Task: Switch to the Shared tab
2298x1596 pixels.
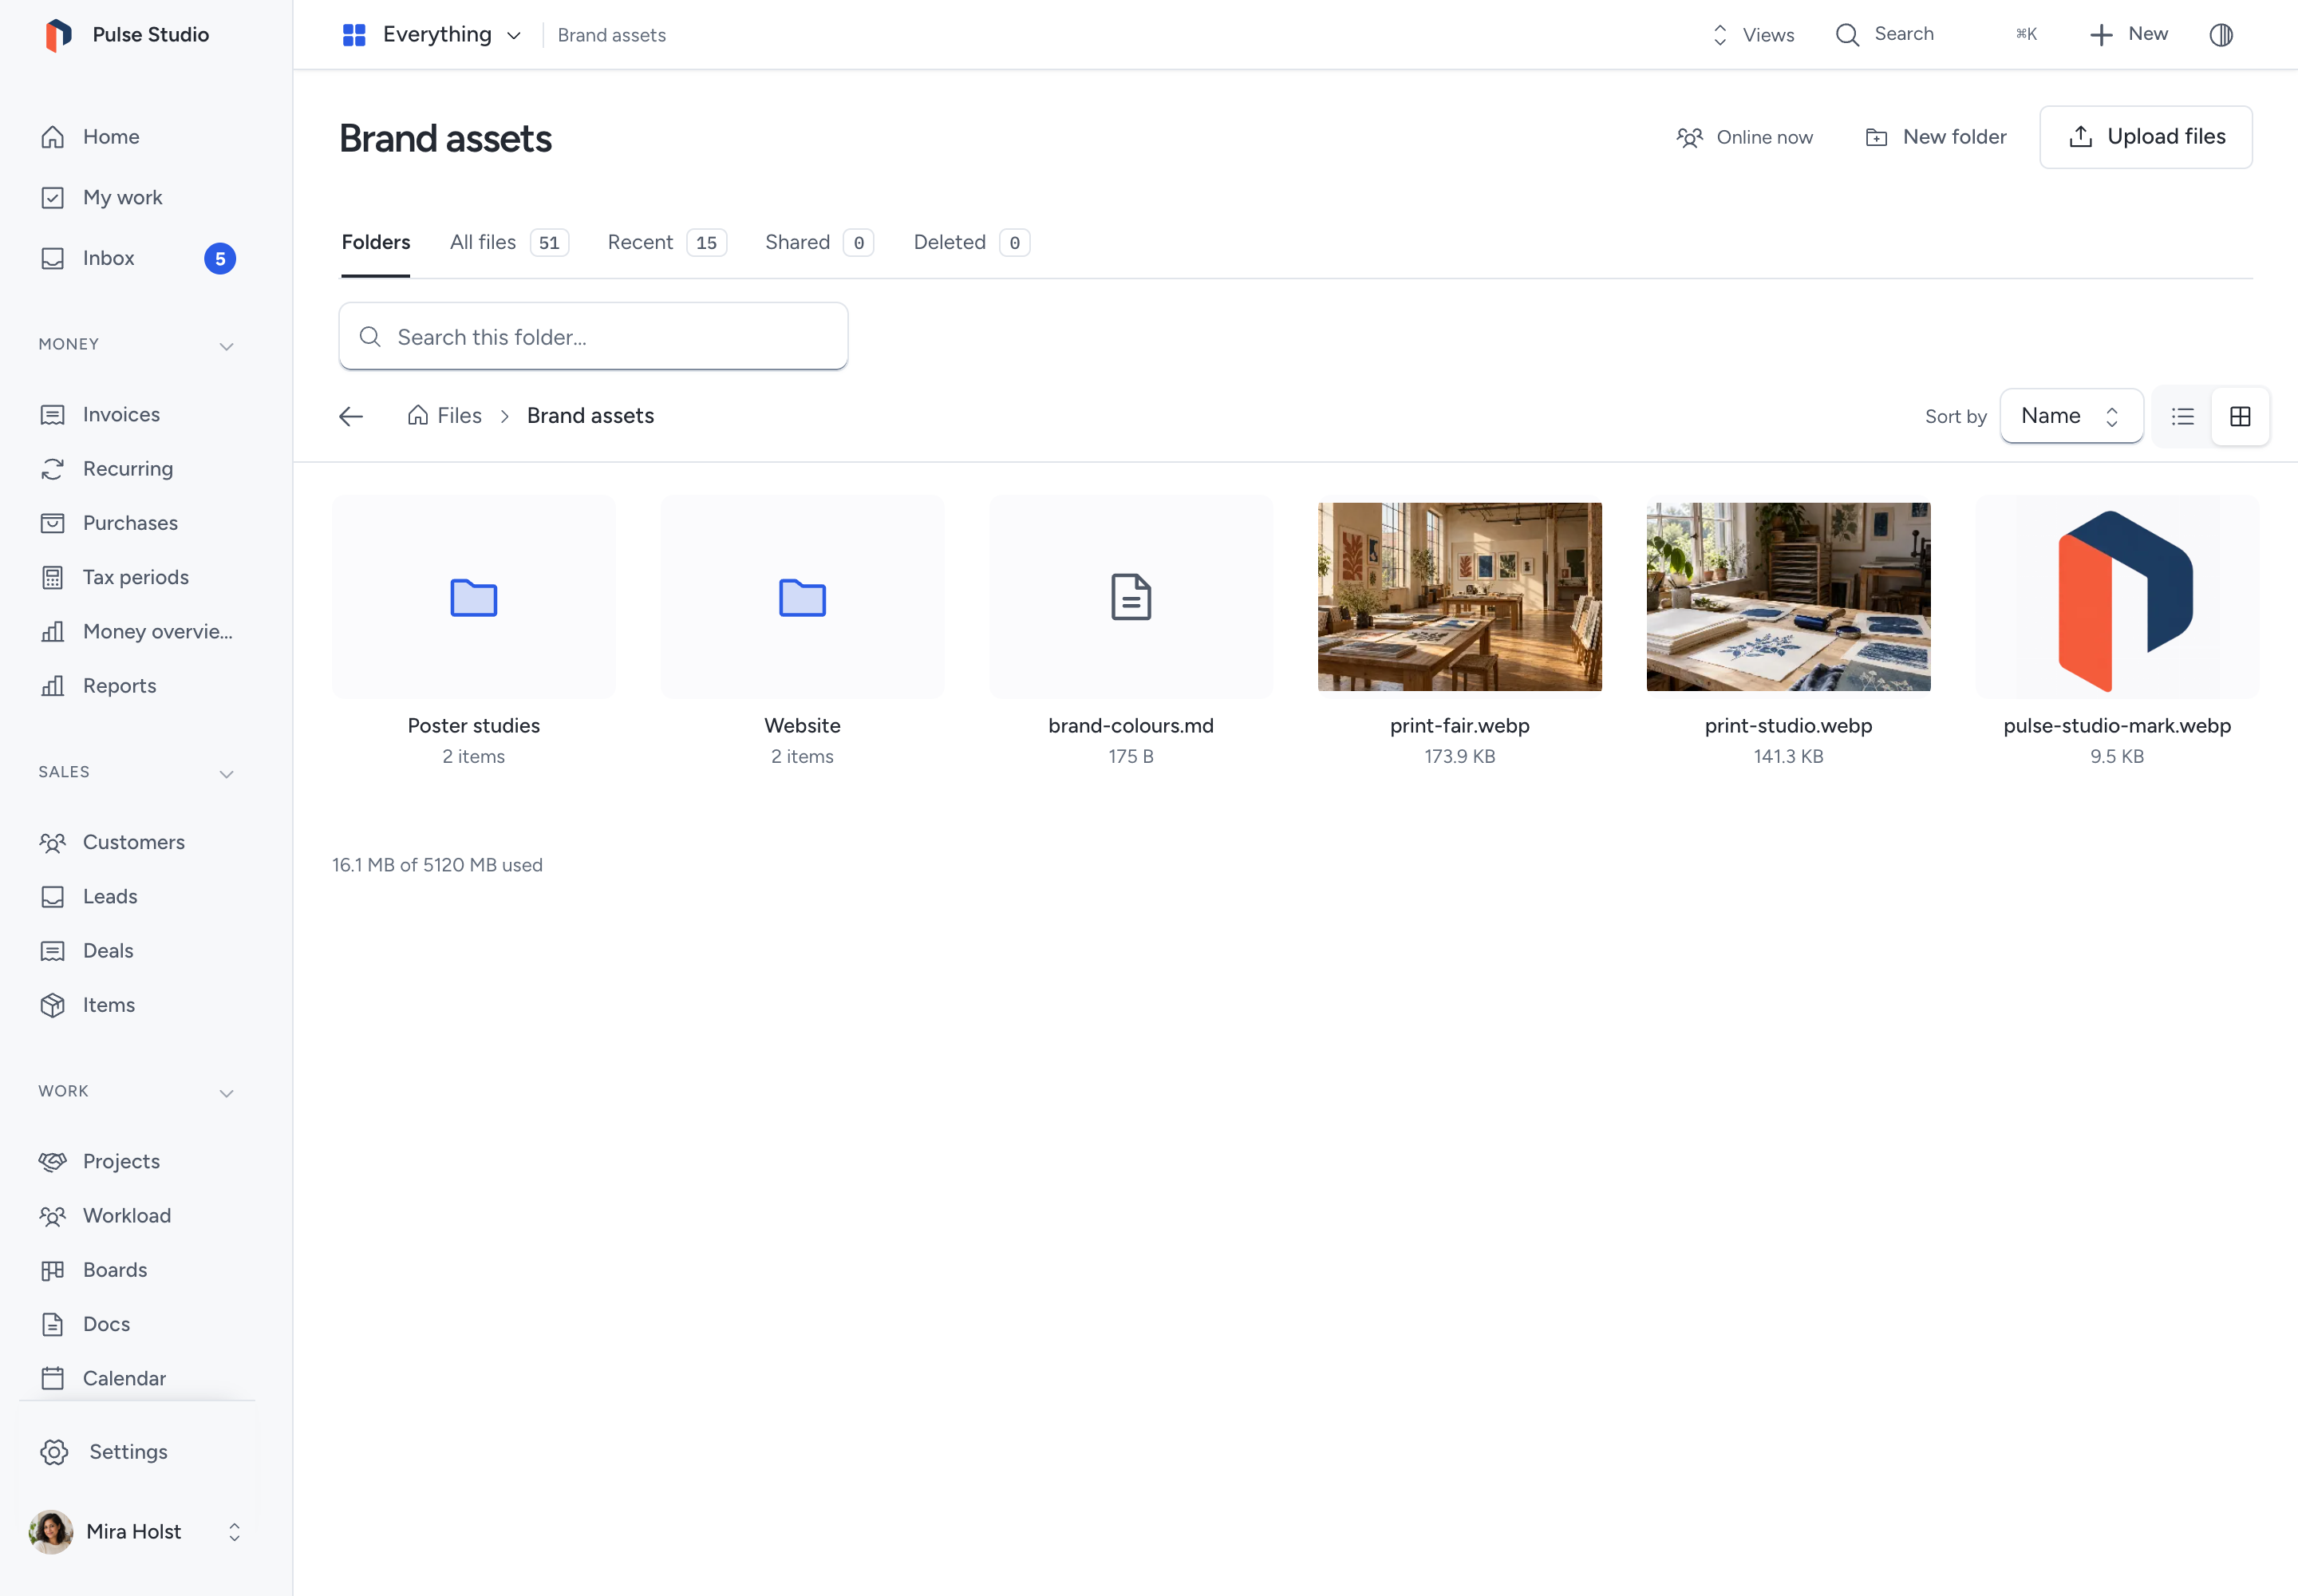Action: (819, 242)
